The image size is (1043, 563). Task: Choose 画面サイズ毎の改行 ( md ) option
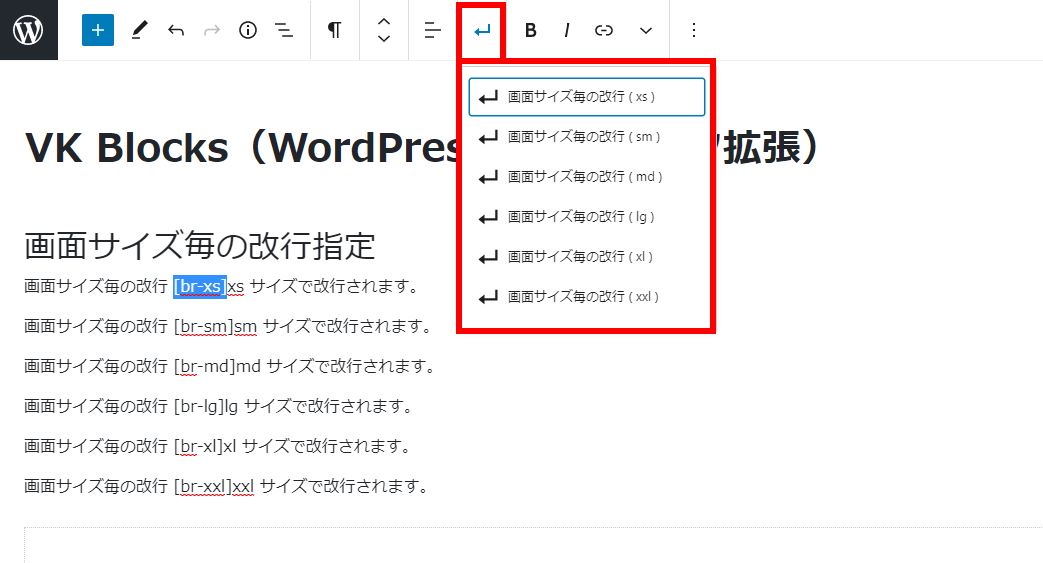(x=587, y=177)
